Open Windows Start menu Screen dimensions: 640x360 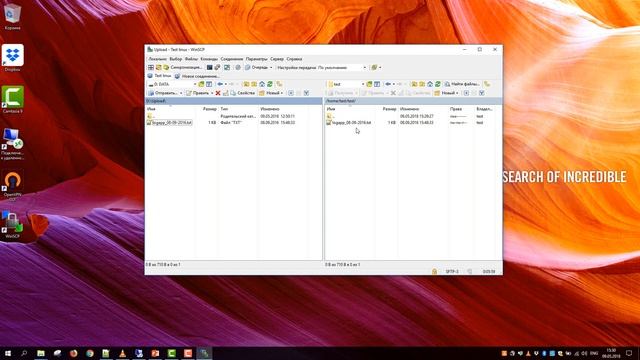[8, 353]
